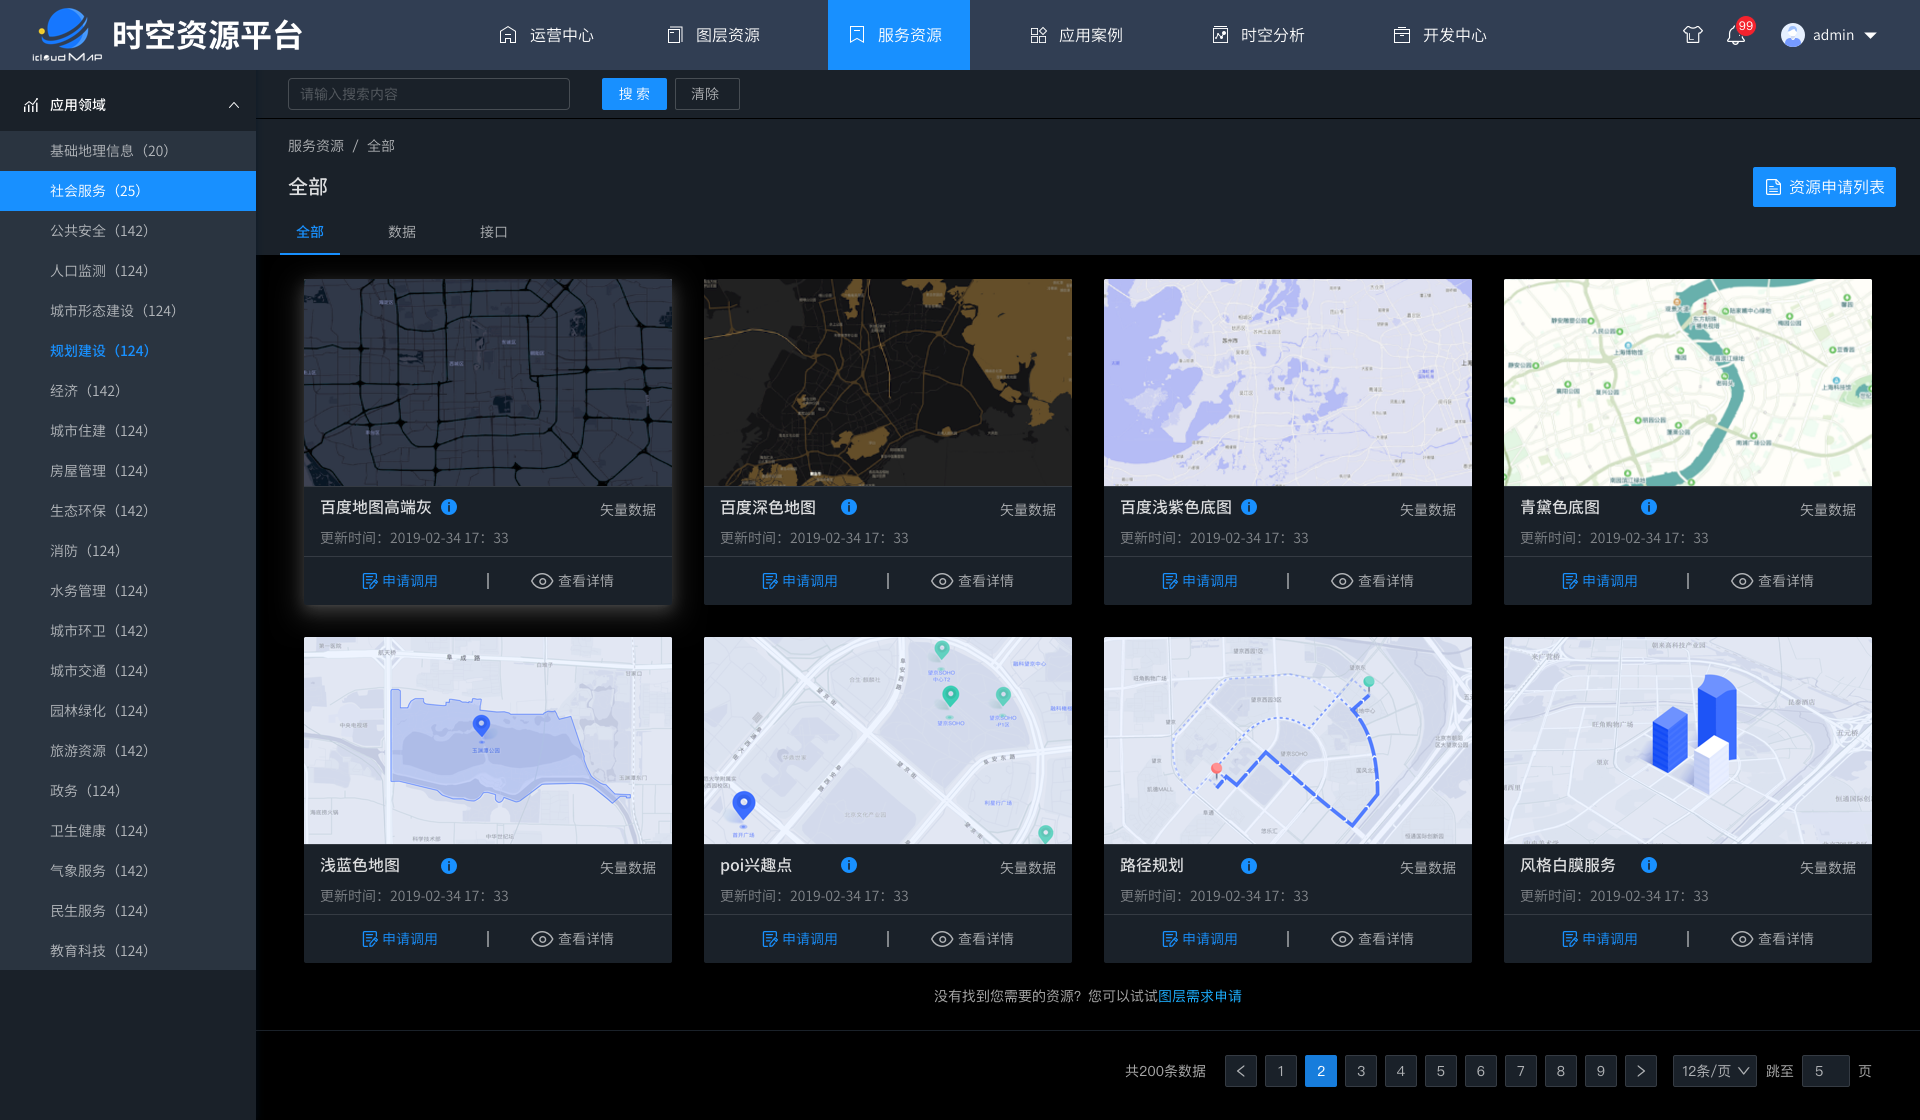Open the 资源申请列表 button
Screen dimensions: 1920x1120
pyautogui.click(x=1824, y=187)
